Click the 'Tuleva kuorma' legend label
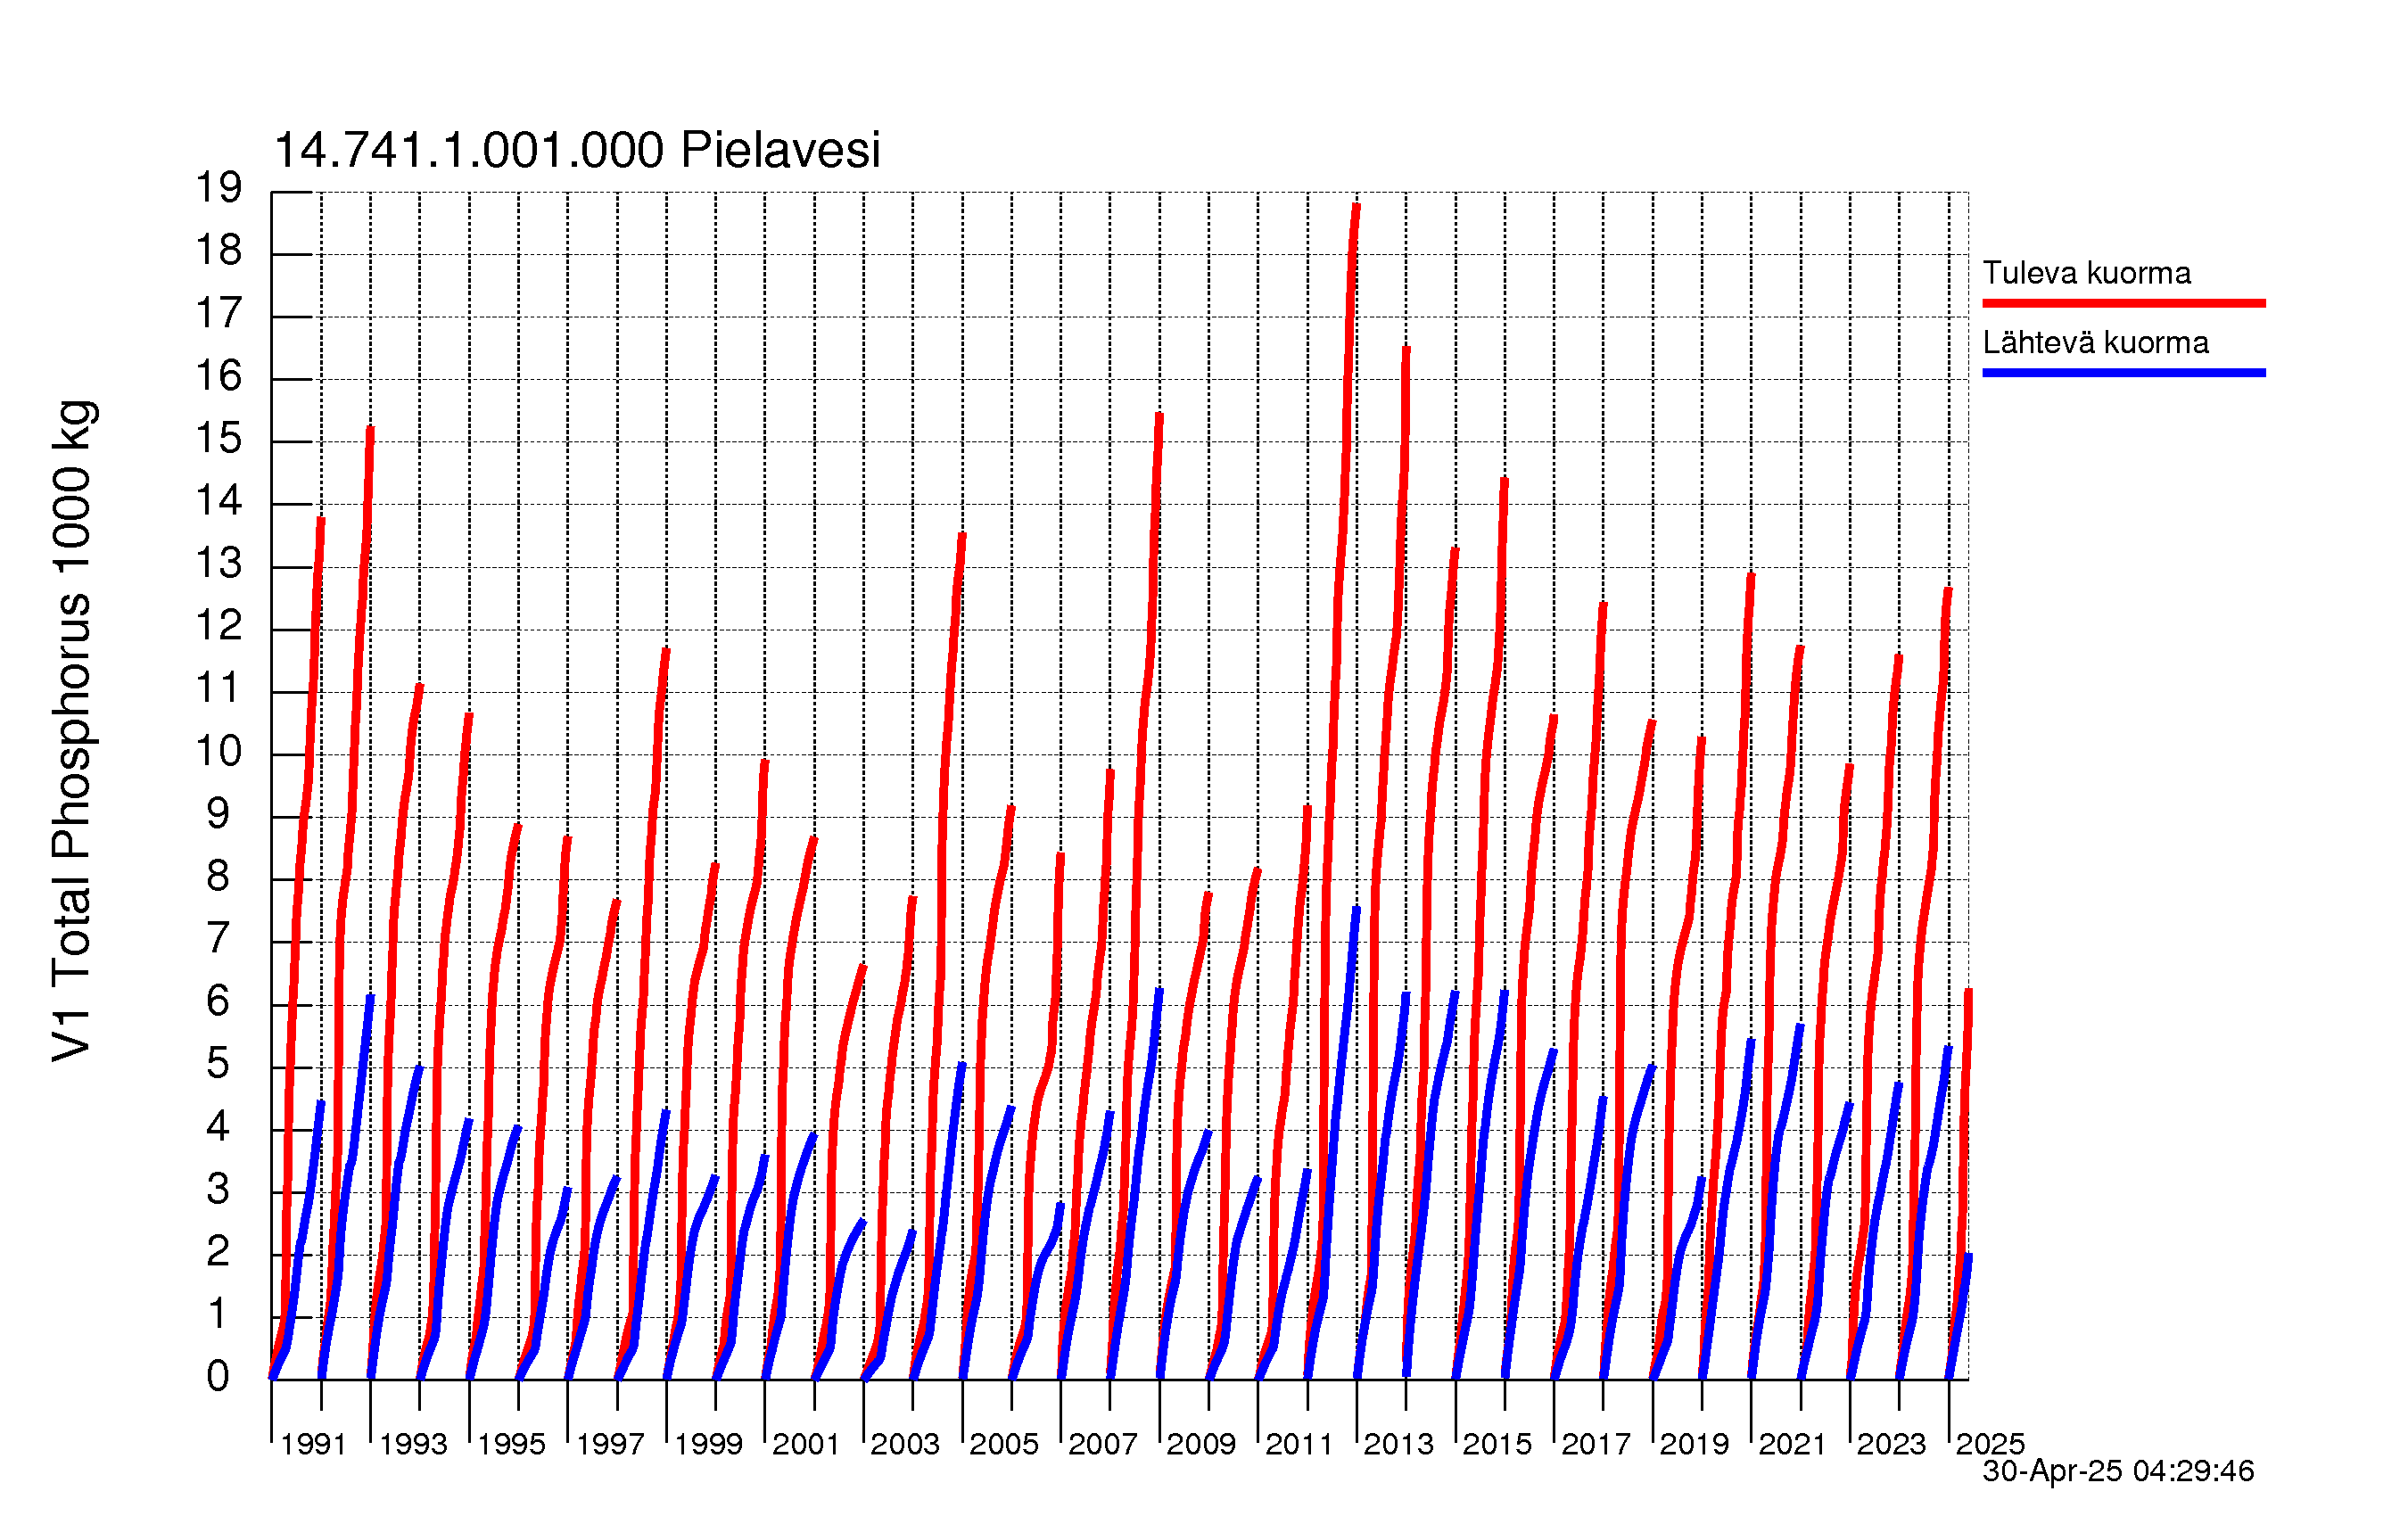This screenshot has height=1516, width=2408. [2087, 273]
